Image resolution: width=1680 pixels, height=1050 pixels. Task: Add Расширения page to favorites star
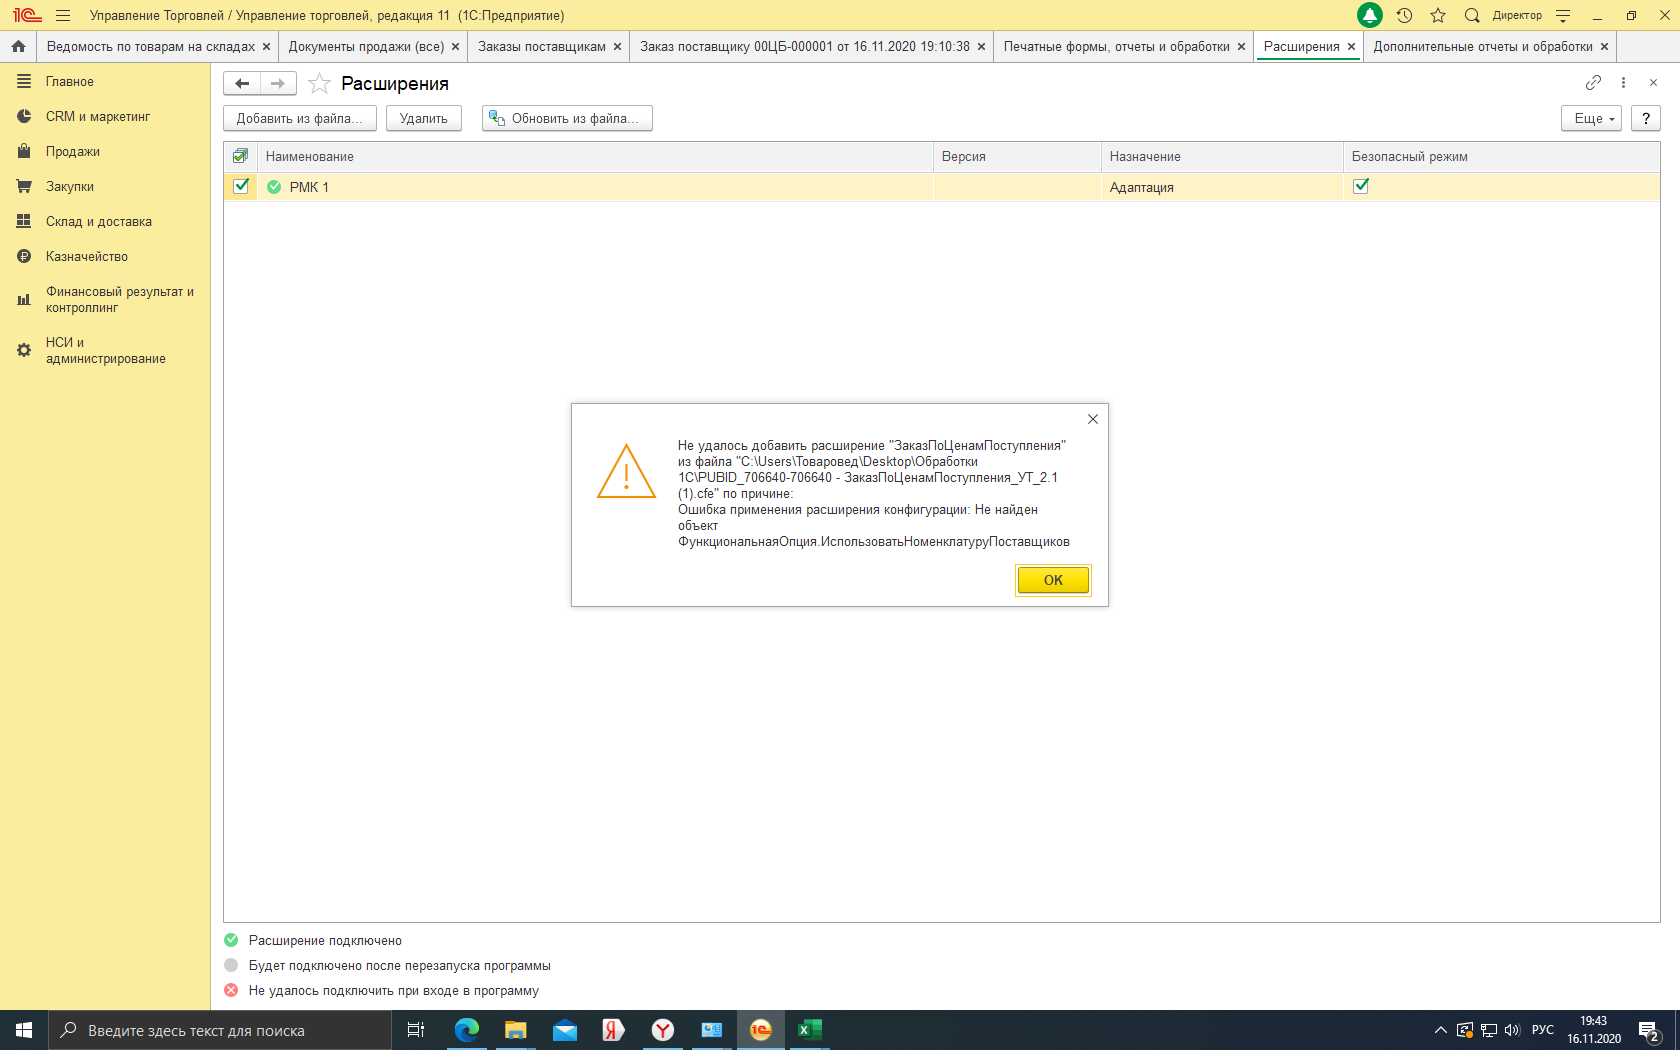click(x=319, y=83)
